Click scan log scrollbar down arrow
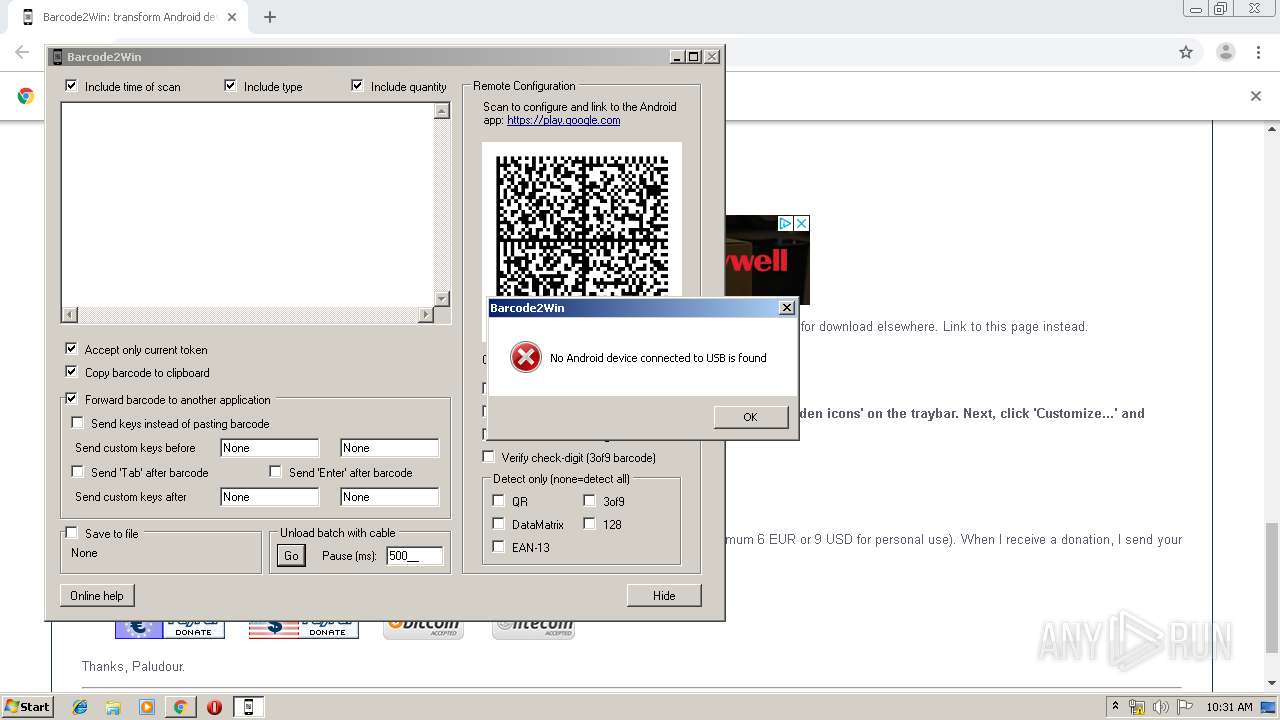The height and width of the screenshot is (720, 1280). [x=442, y=299]
